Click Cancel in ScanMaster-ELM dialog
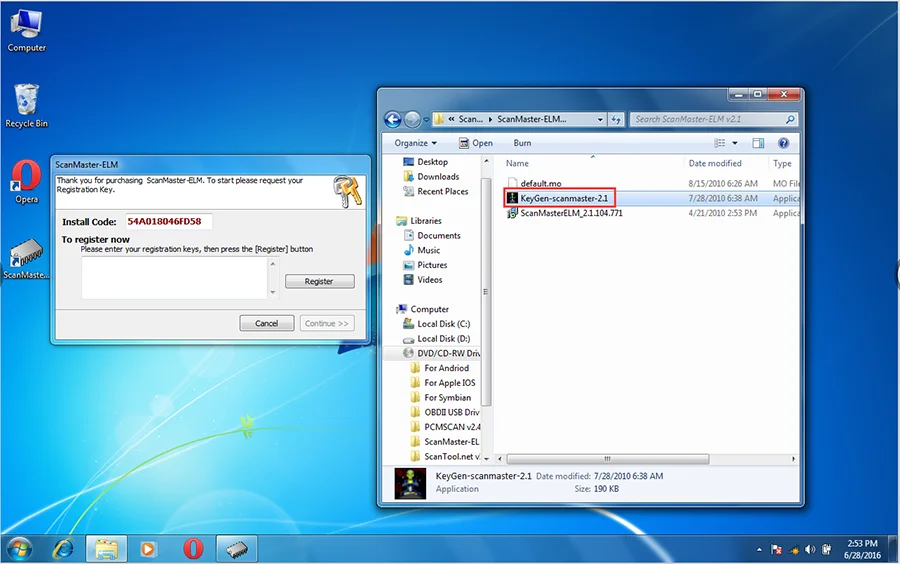The width and height of the screenshot is (900, 564). 267,323
